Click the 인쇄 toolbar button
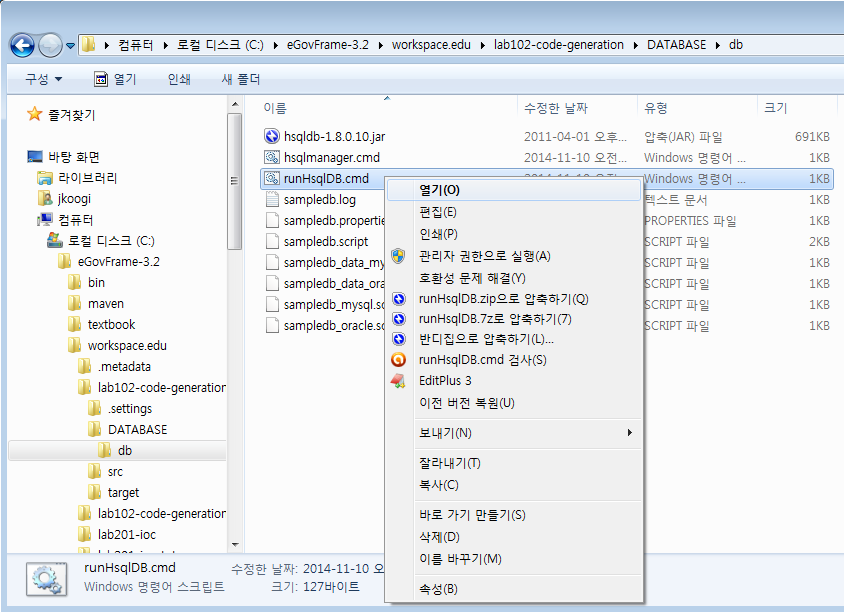 click(179, 79)
